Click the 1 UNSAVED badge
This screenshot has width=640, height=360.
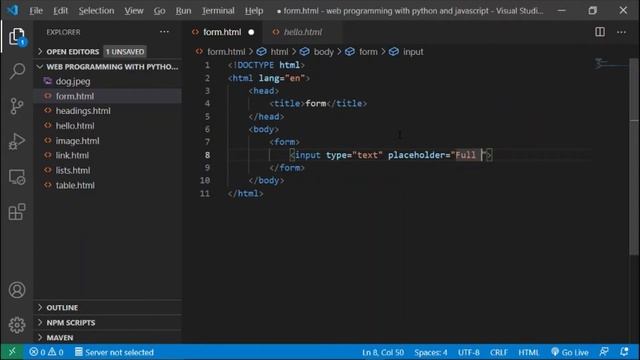[x=125, y=51]
